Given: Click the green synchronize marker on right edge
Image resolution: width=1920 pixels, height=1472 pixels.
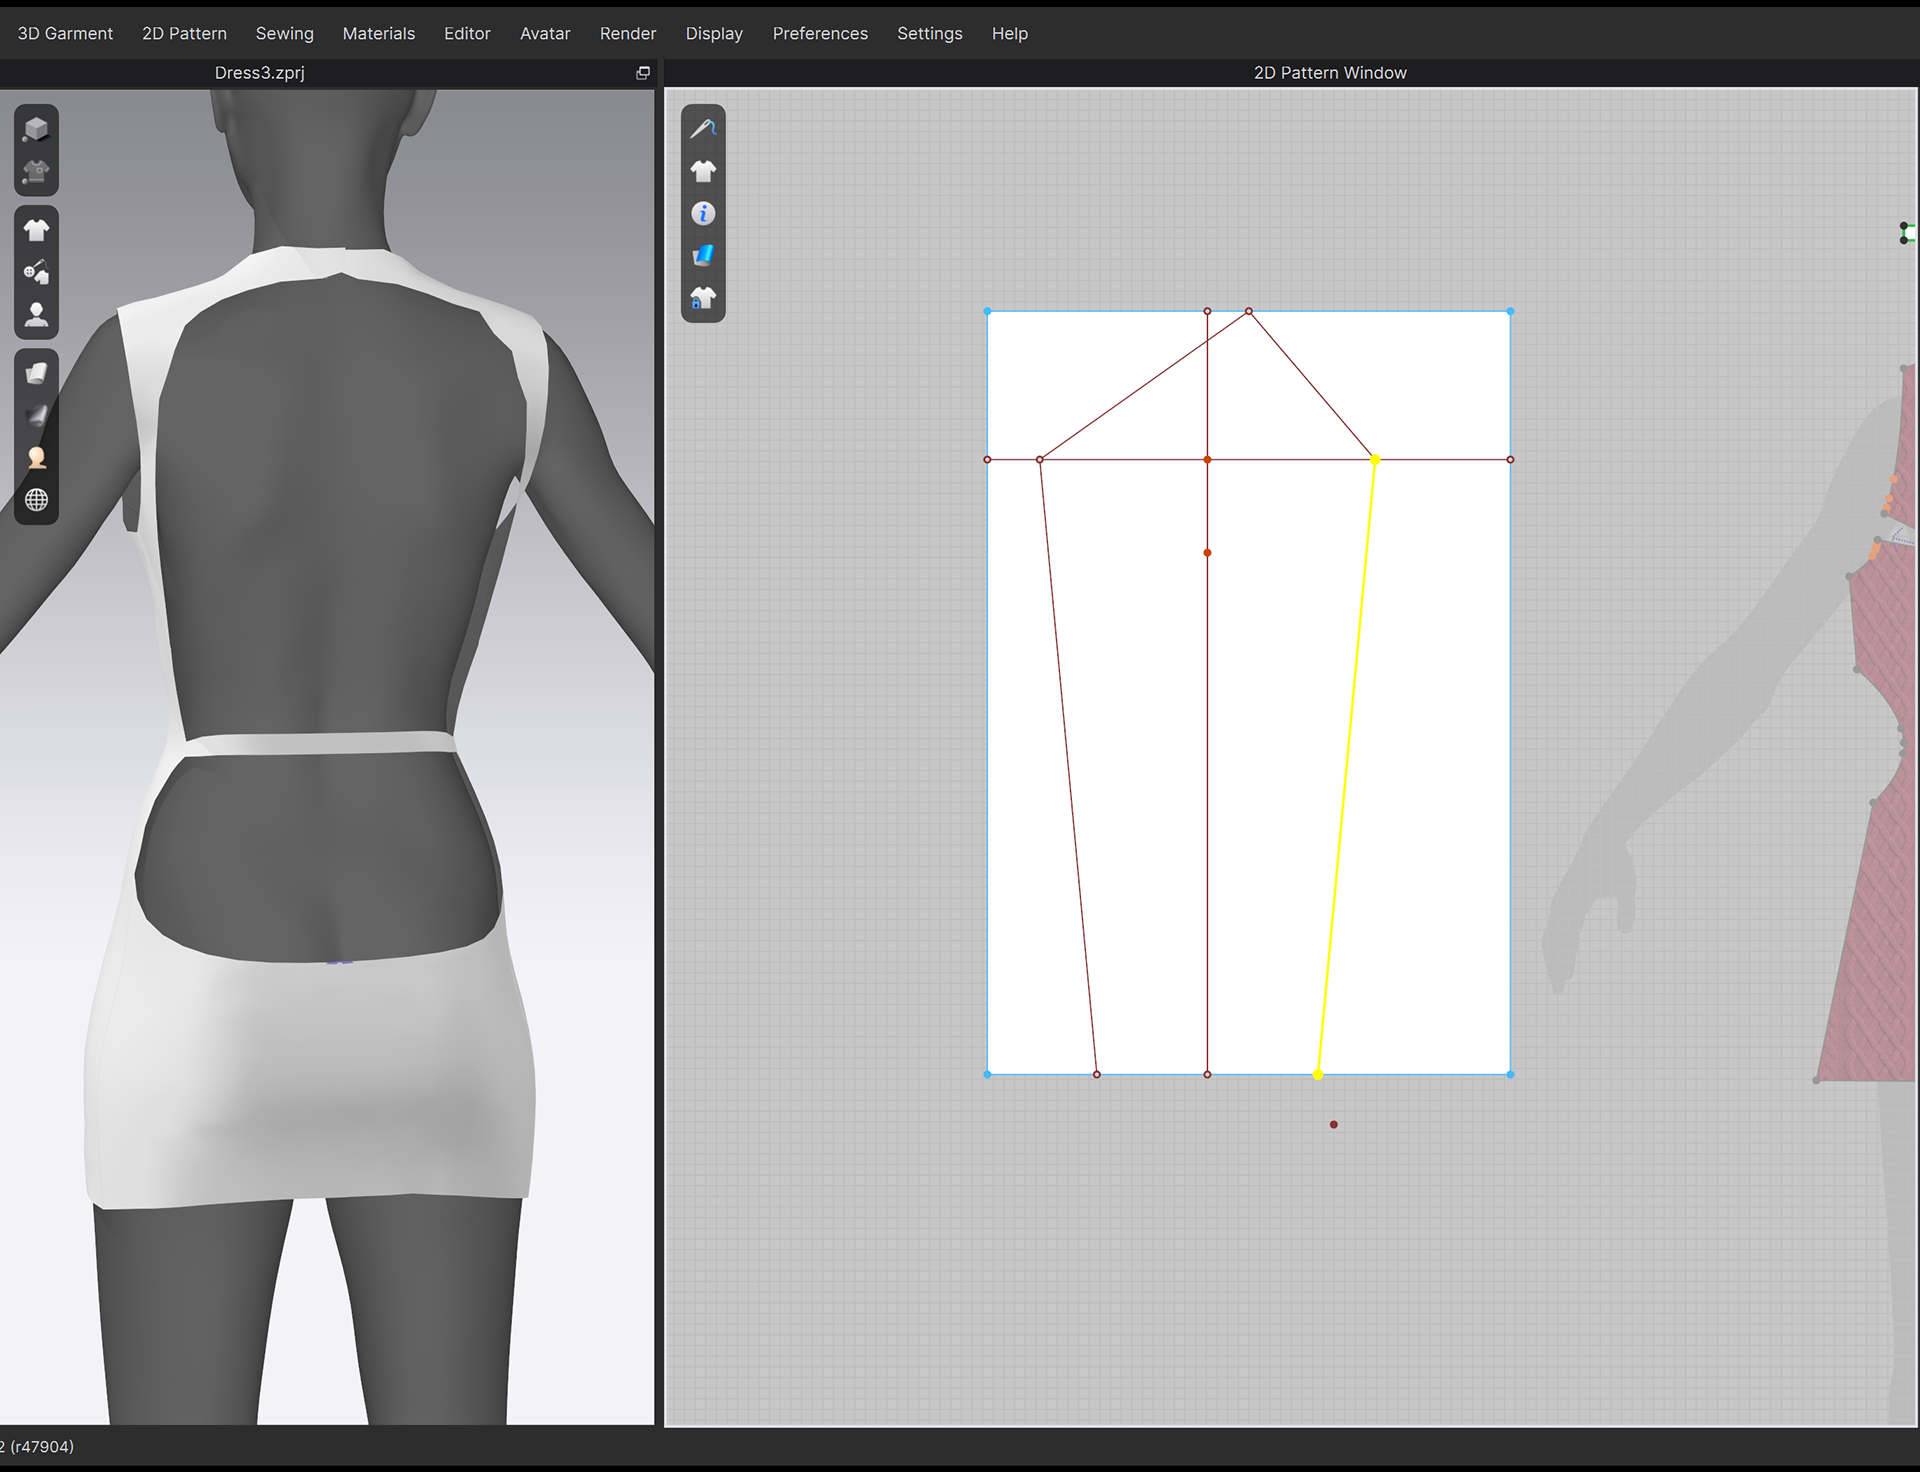Looking at the screenshot, I should click(1905, 233).
